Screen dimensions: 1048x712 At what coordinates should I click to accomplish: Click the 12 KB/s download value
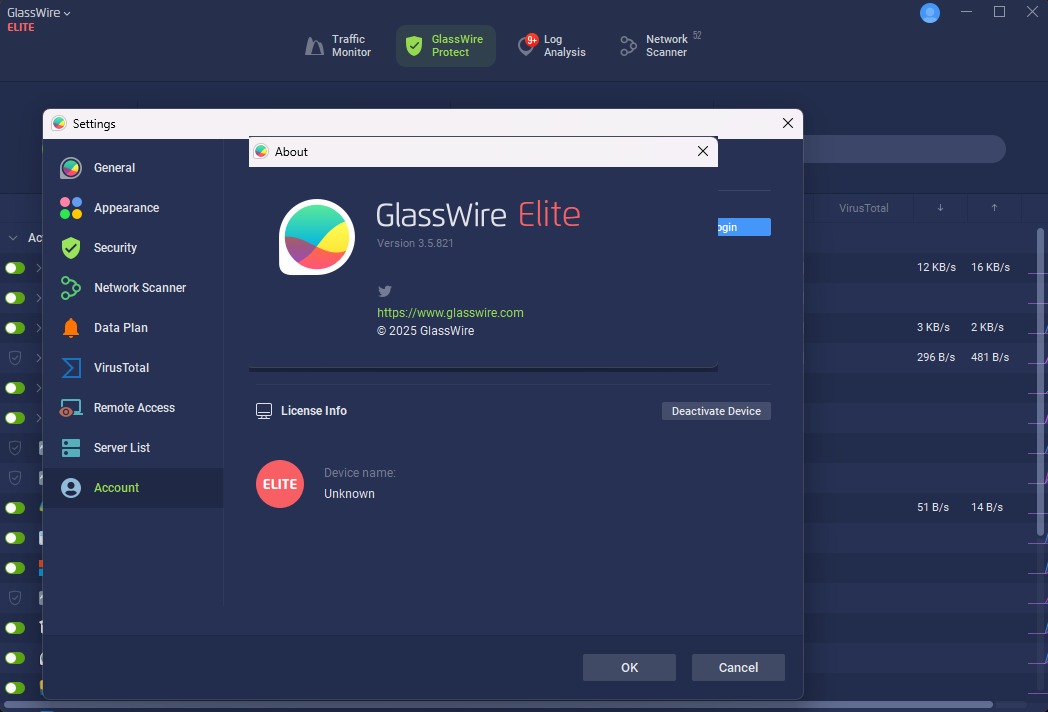coord(936,267)
